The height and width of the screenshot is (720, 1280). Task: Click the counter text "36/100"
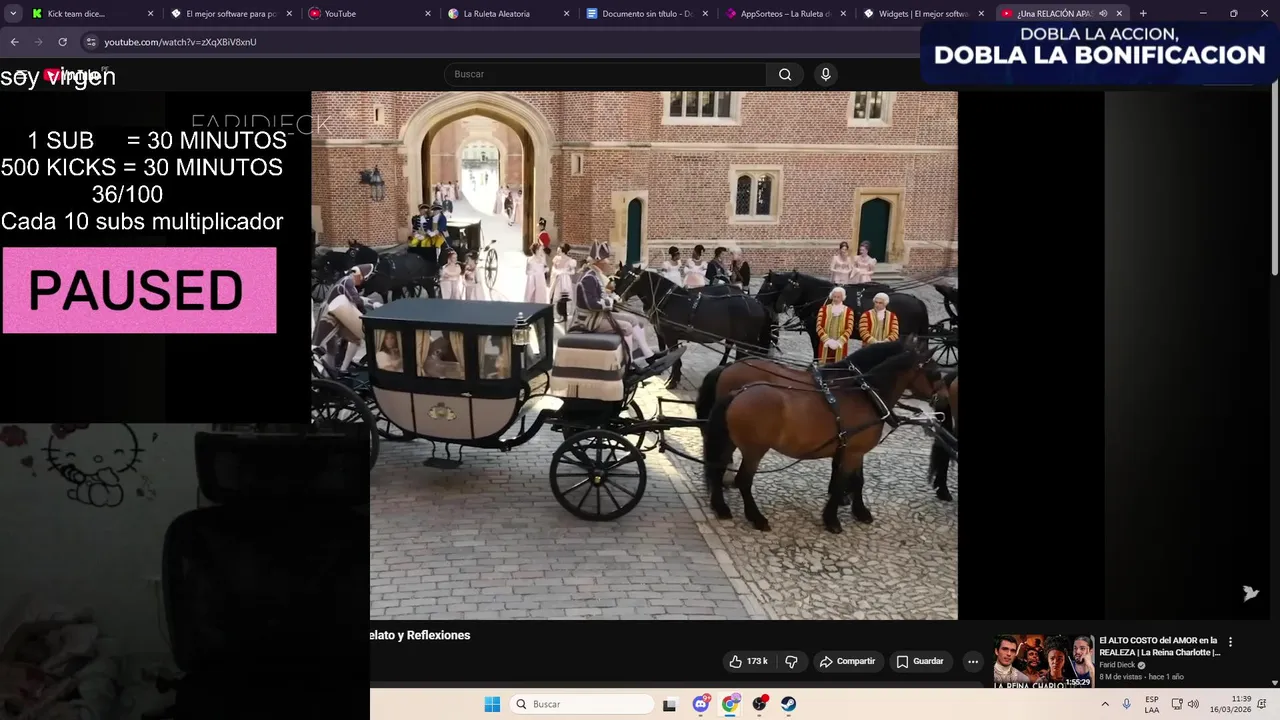tap(127, 194)
